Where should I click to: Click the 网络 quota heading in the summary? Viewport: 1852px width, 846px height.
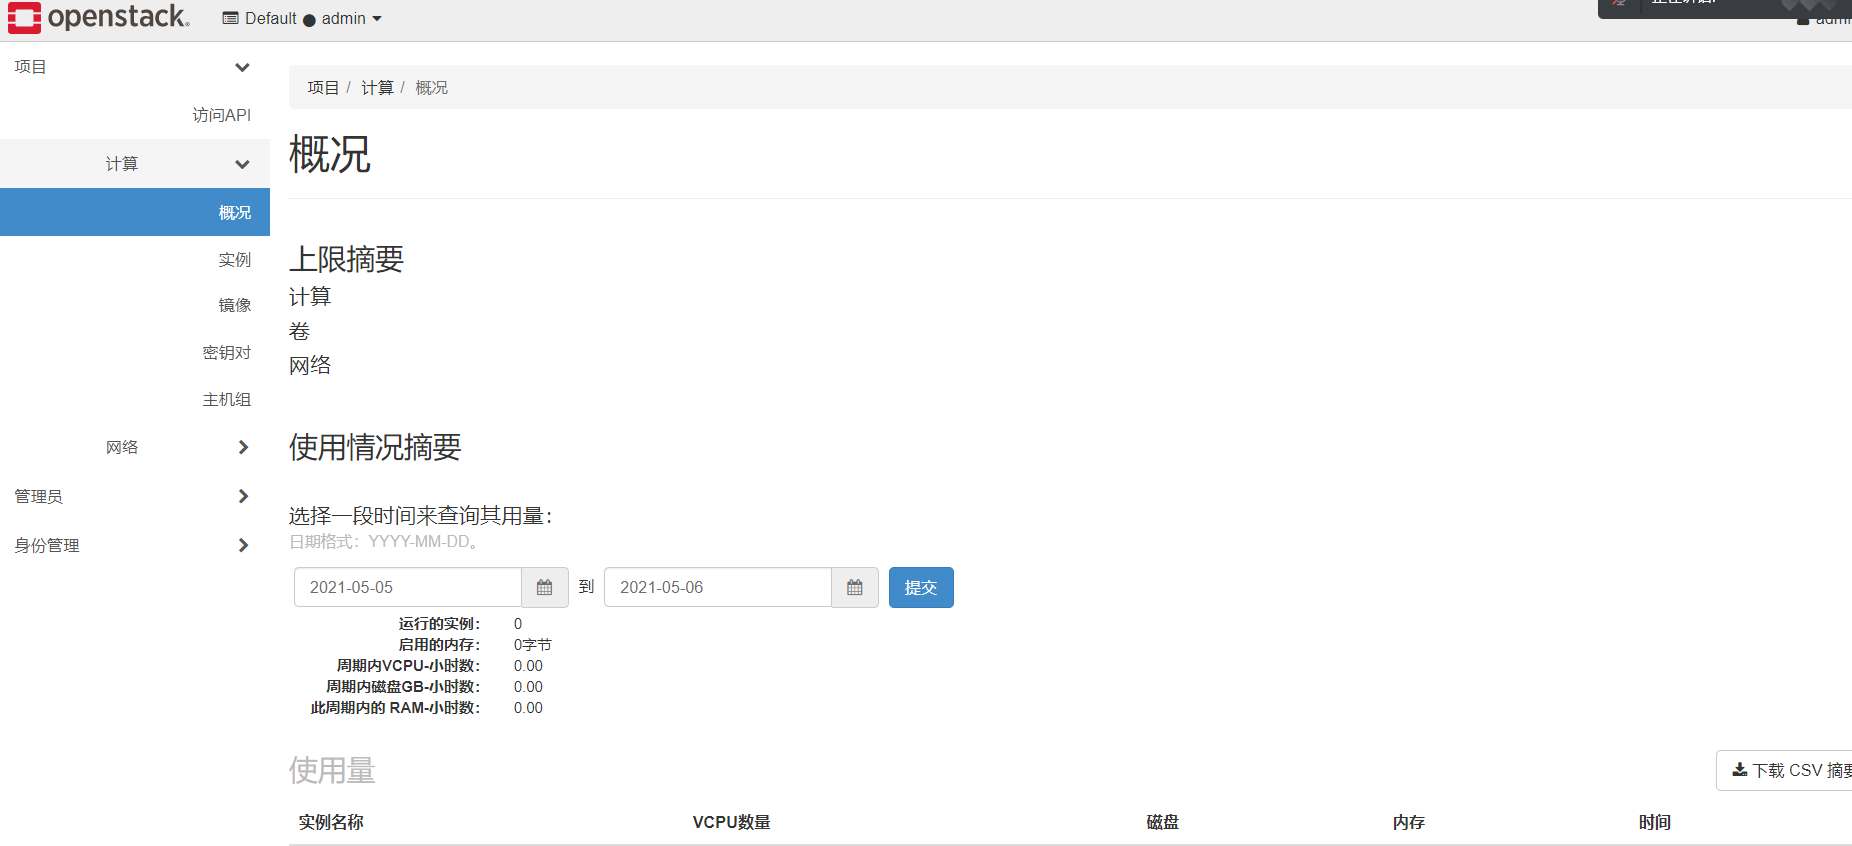pyautogui.click(x=310, y=365)
